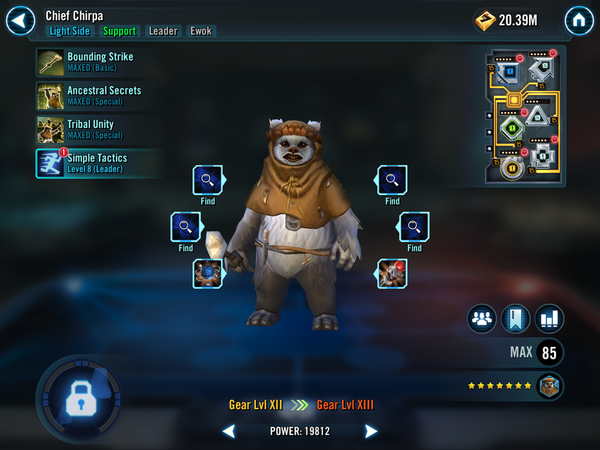Screen dimensions: 600x450
Task: Tap the credits balance 20.39M
Action: [x=506, y=20]
